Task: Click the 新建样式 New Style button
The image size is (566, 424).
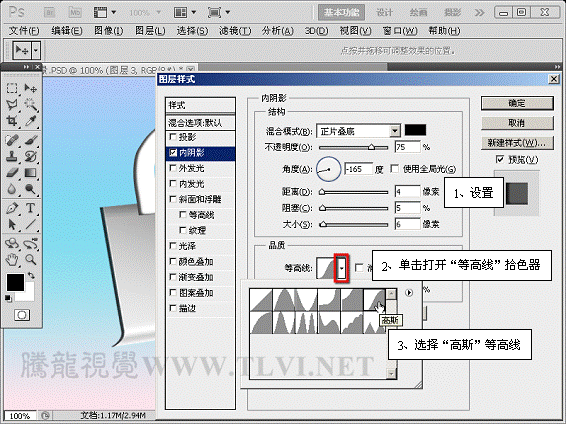Action: click(517, 143)
